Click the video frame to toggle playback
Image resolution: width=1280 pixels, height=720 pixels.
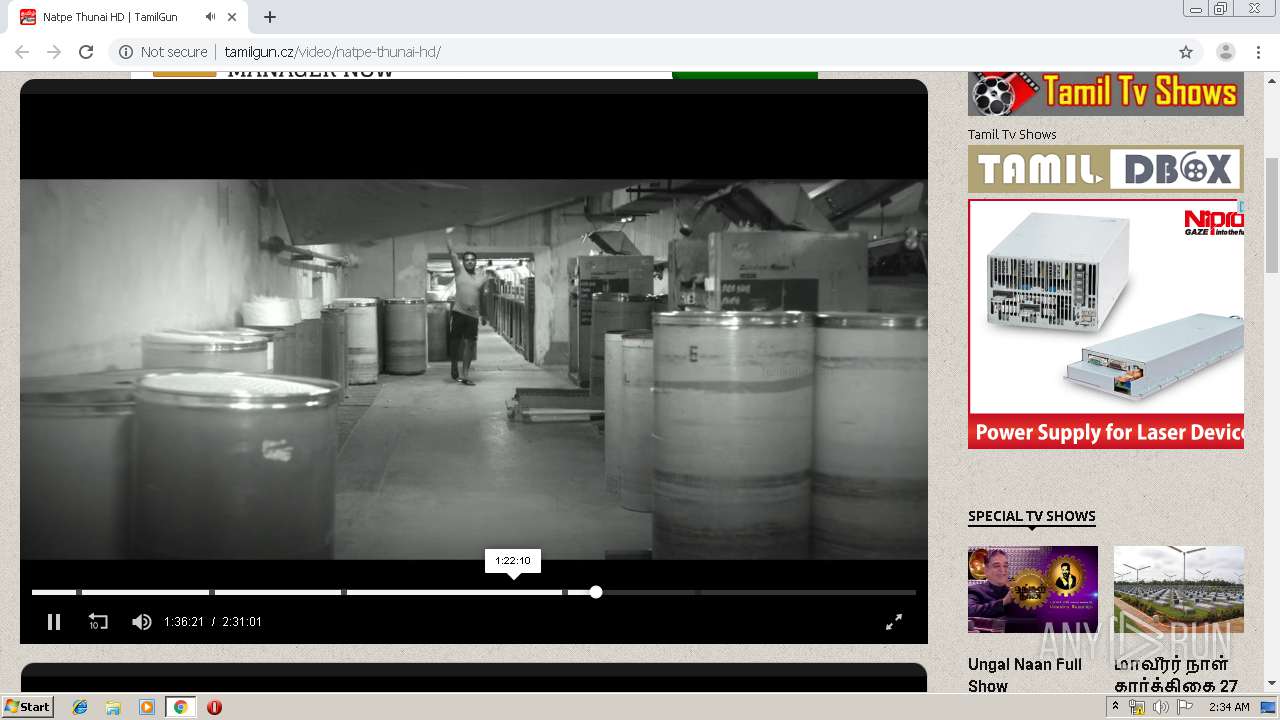tap(474, 369)
